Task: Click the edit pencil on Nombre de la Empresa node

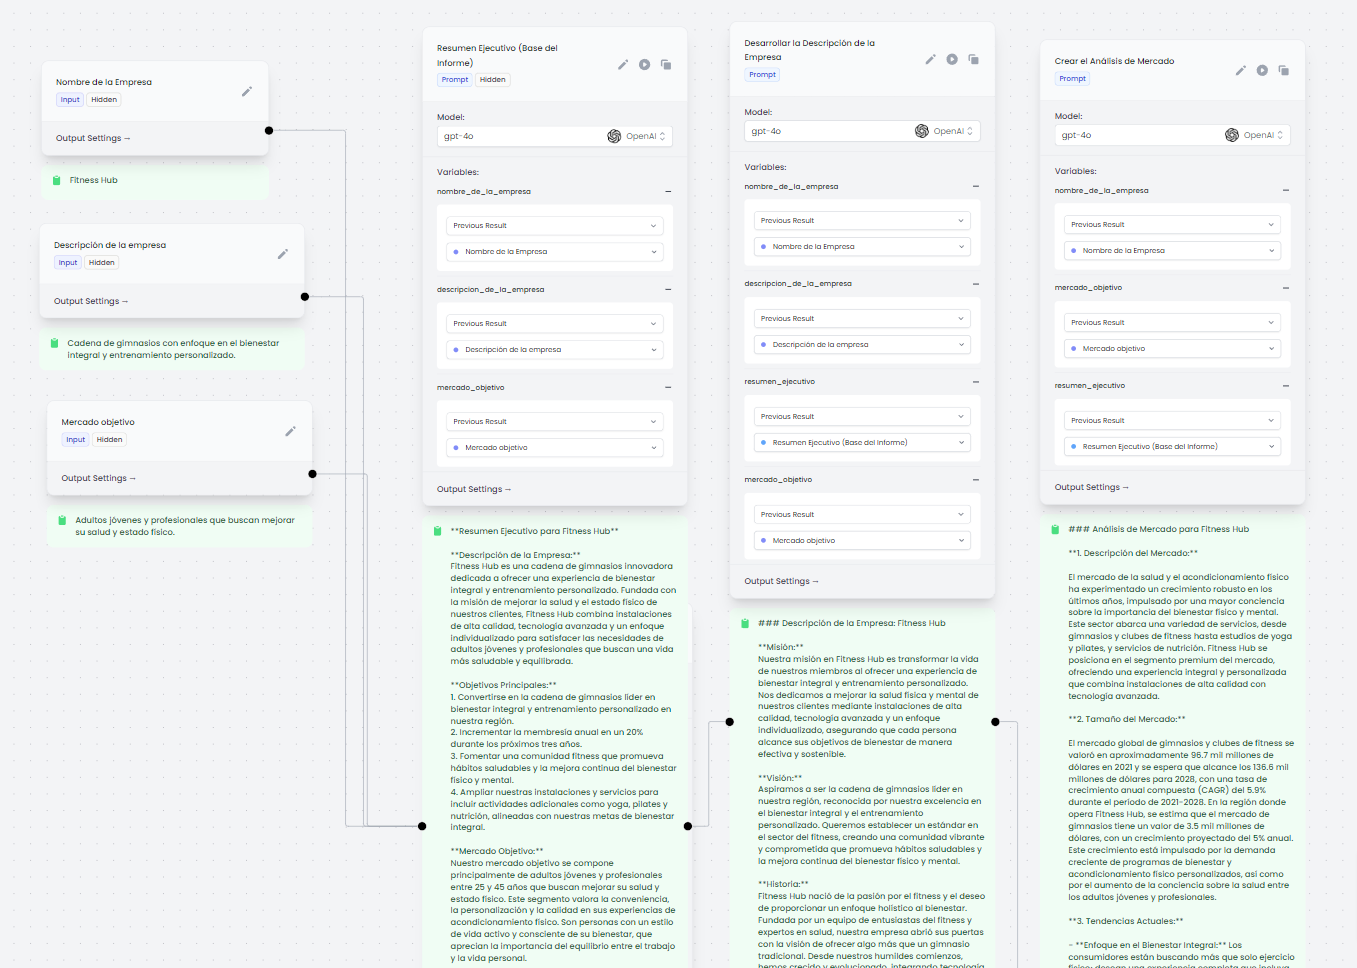Action: (x=247, y=92)
